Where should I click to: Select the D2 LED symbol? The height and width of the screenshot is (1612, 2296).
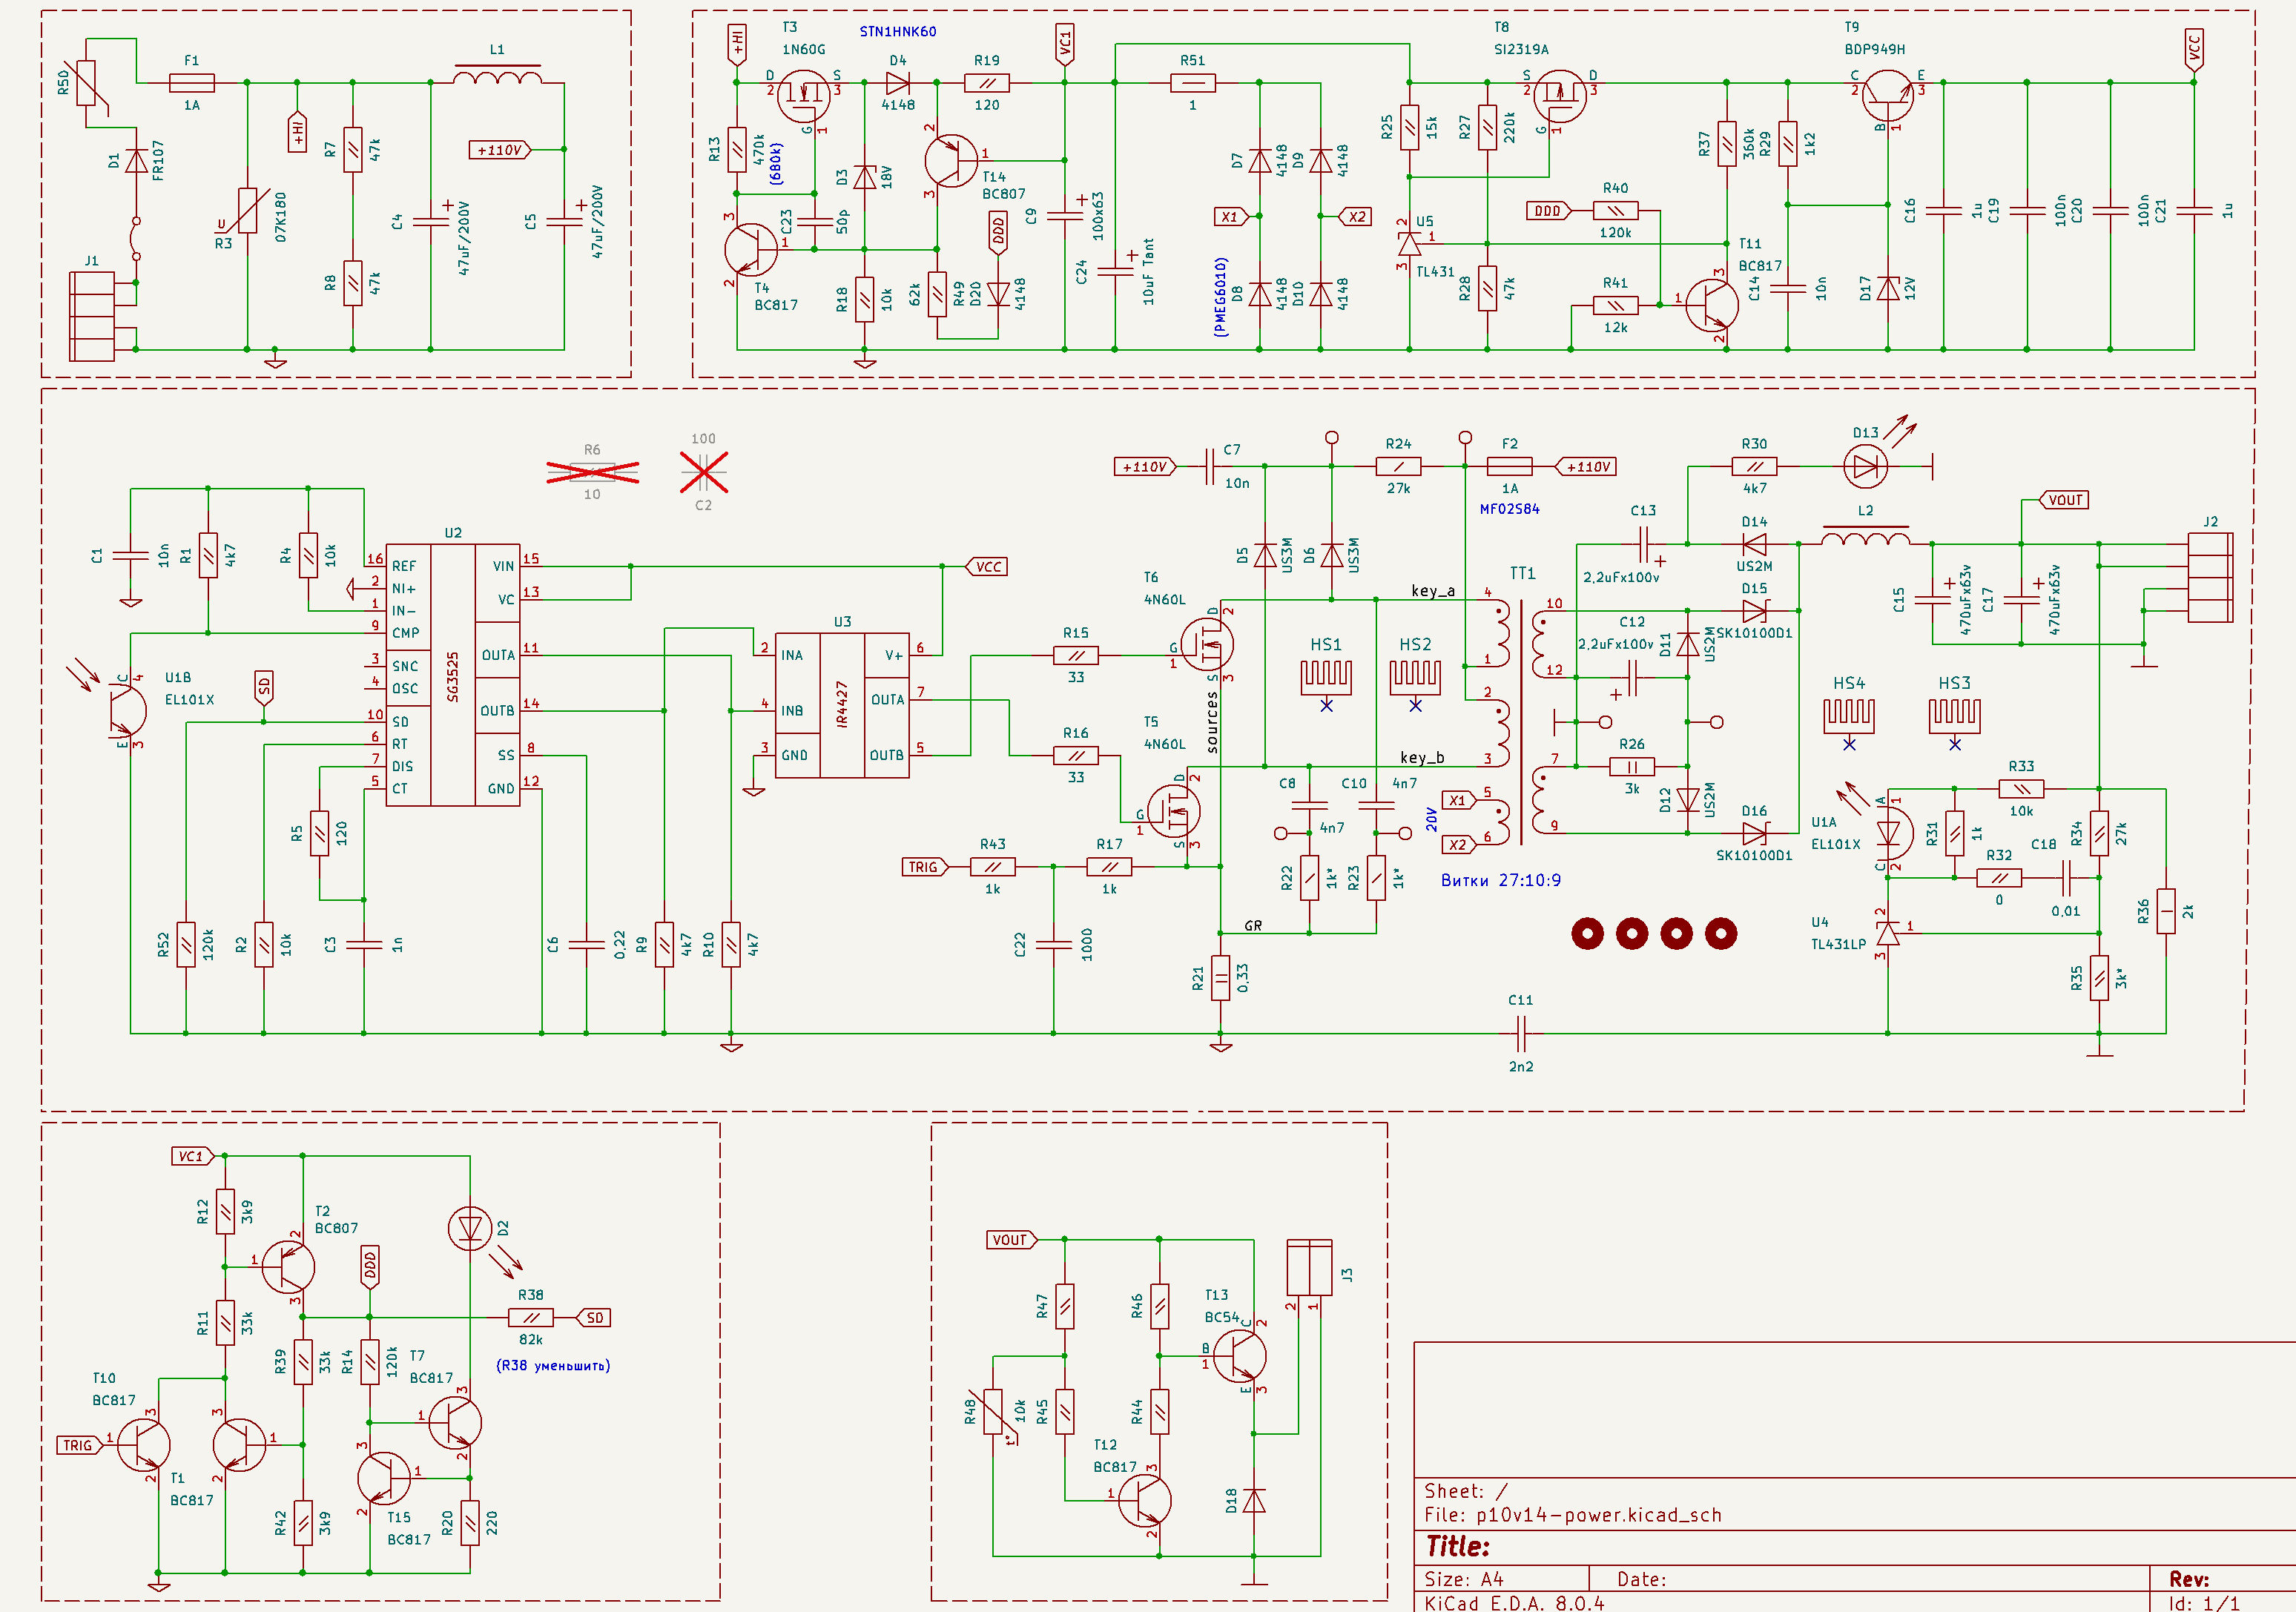469,1229
